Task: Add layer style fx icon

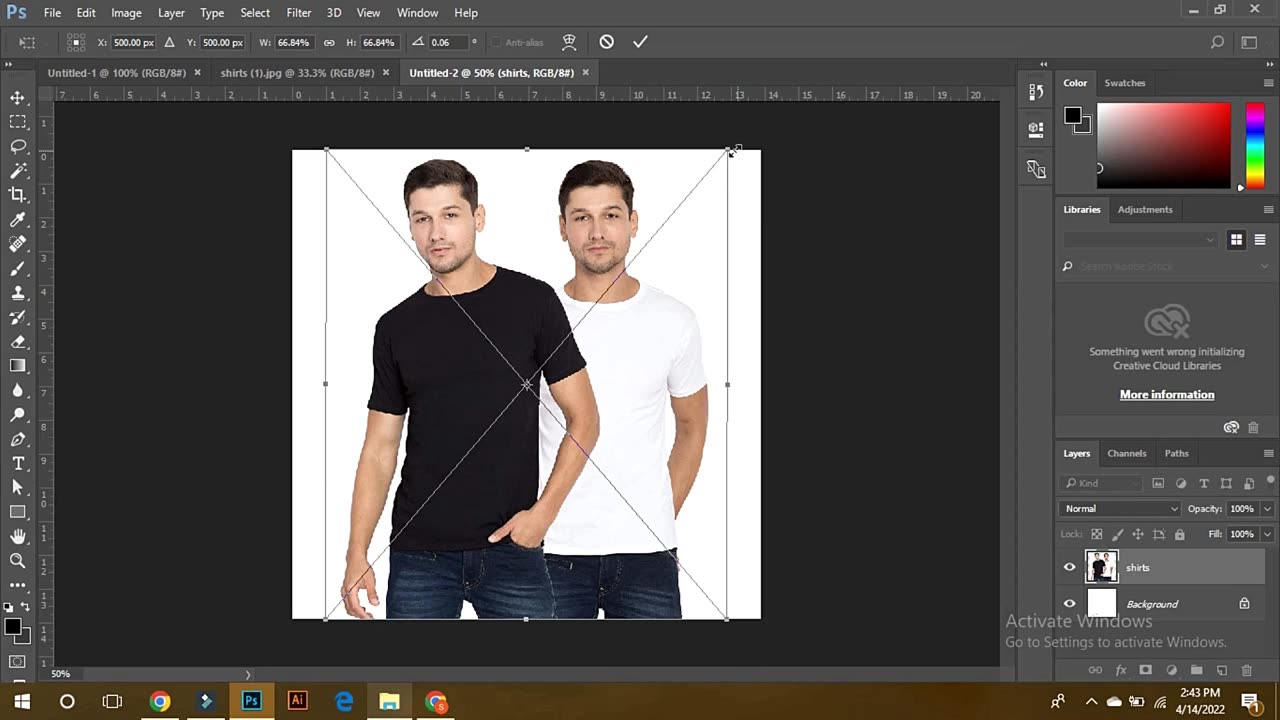Action: pos(1121,670)
